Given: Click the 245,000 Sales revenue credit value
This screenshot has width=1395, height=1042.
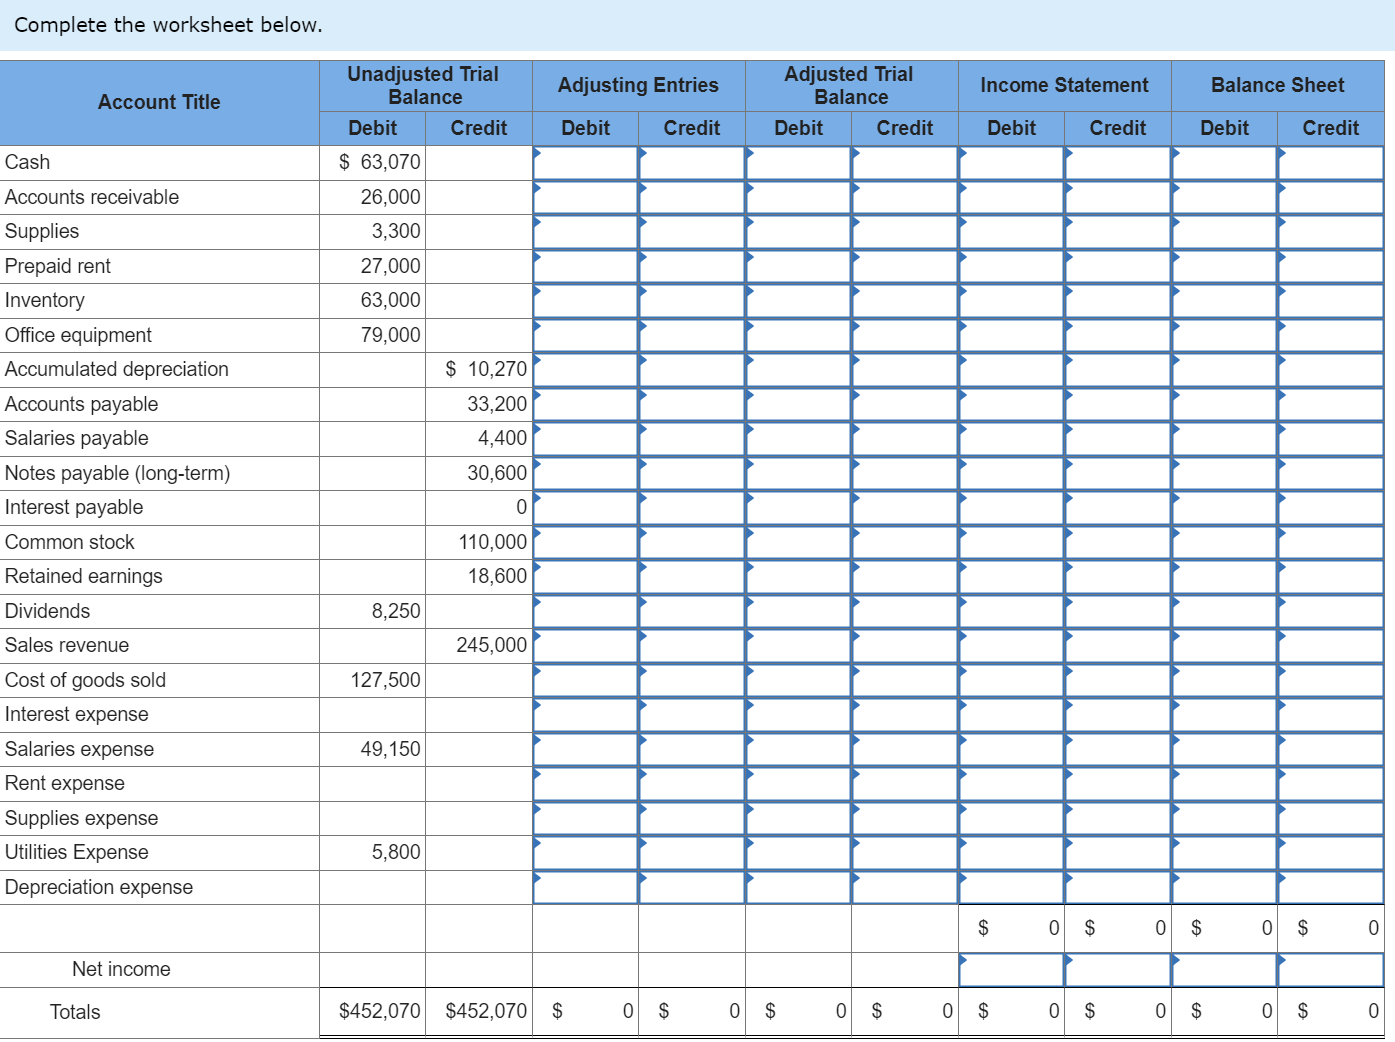Looking at the screenshot, I should coord(491,645).
